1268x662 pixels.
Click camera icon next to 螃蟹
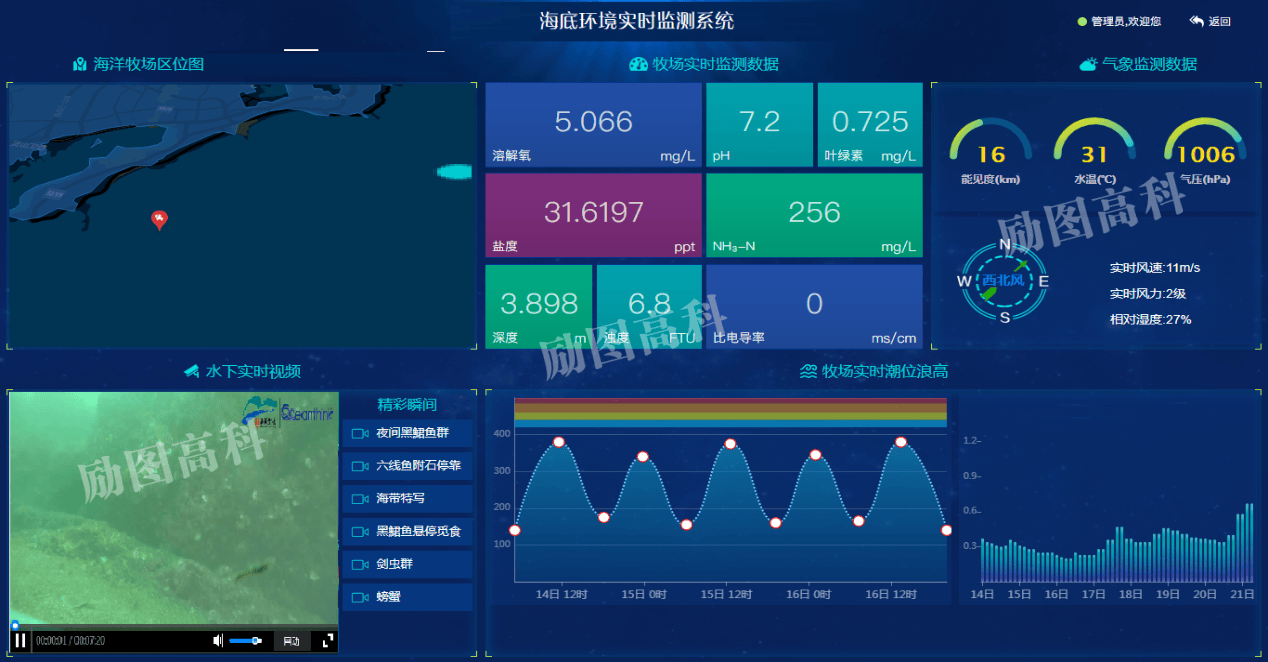360,598
